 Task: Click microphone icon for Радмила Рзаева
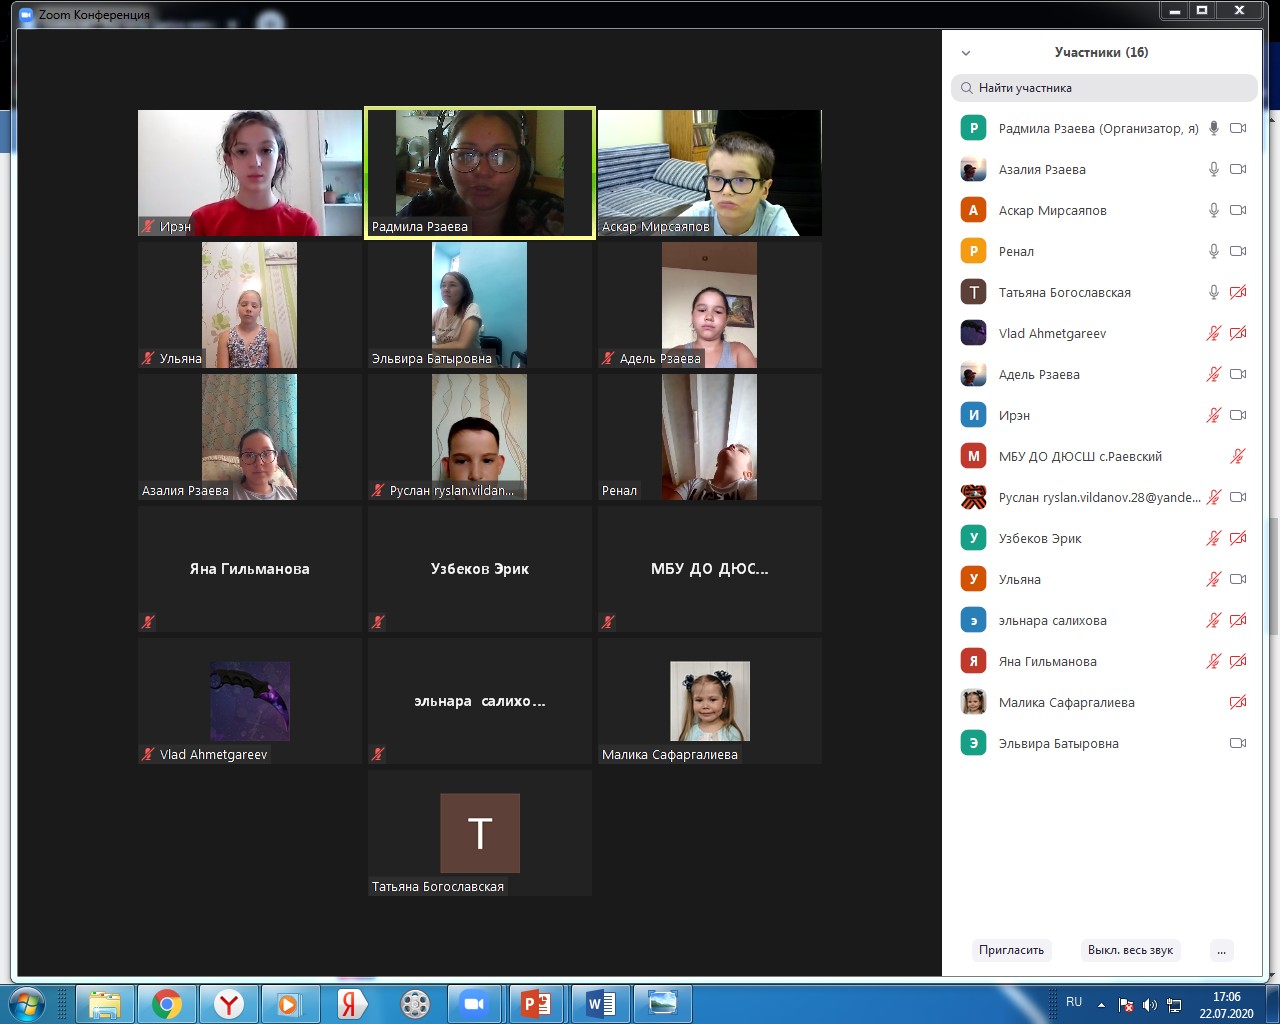(1213, 128)
